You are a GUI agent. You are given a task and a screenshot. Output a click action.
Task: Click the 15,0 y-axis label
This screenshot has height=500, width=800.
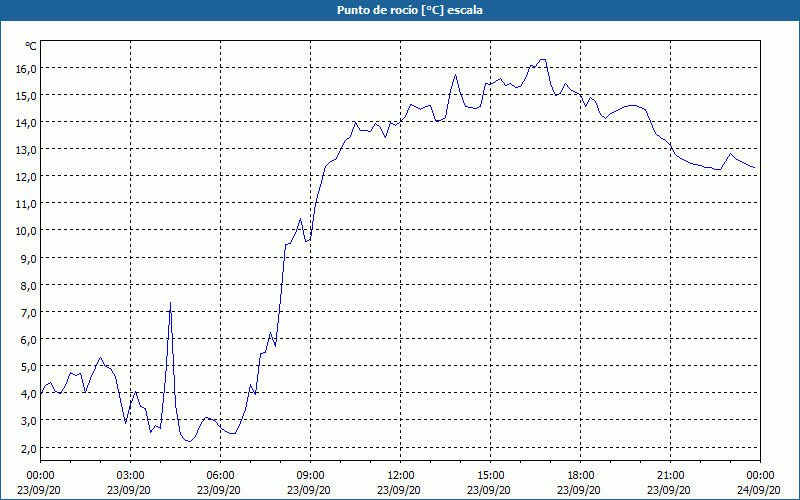tap(26, 96)
